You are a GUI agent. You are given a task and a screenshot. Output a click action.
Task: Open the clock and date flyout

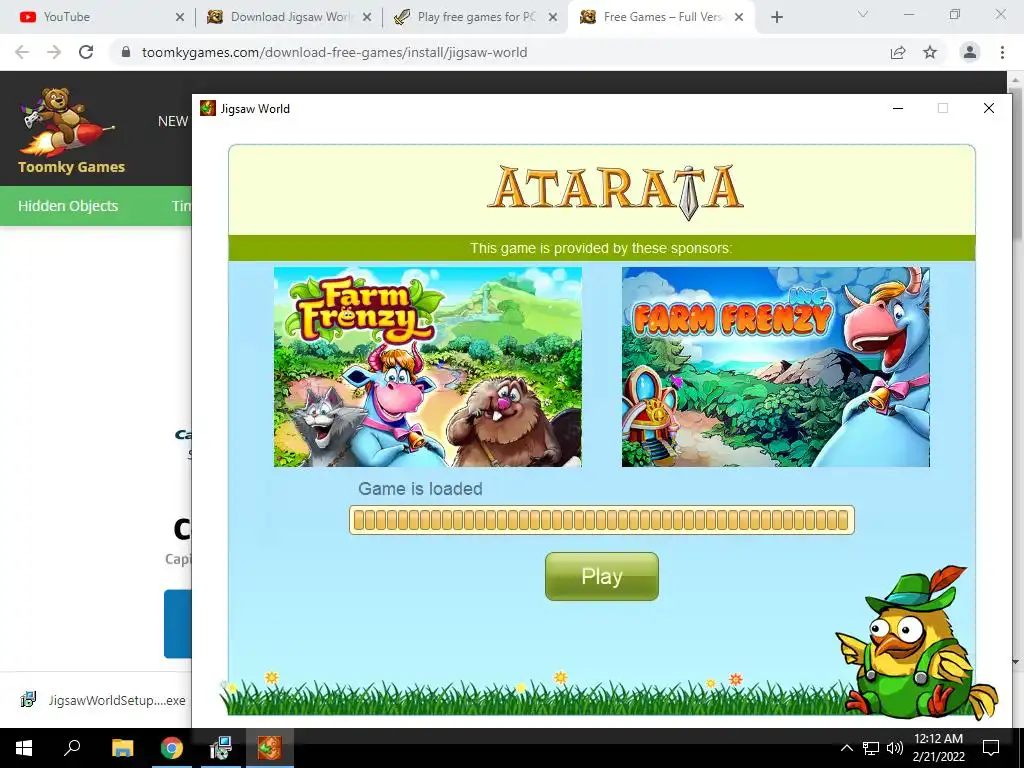point(938,748)
